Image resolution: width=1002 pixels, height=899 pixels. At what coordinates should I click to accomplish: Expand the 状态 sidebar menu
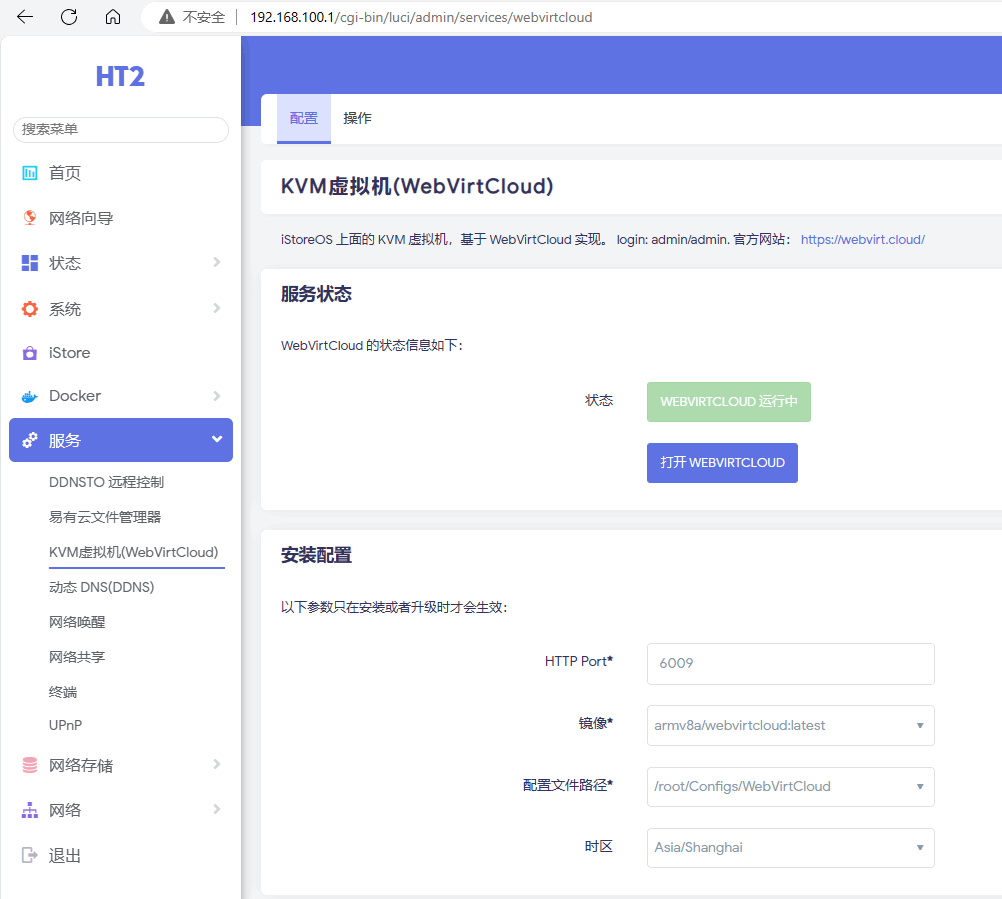coord(120,263)
